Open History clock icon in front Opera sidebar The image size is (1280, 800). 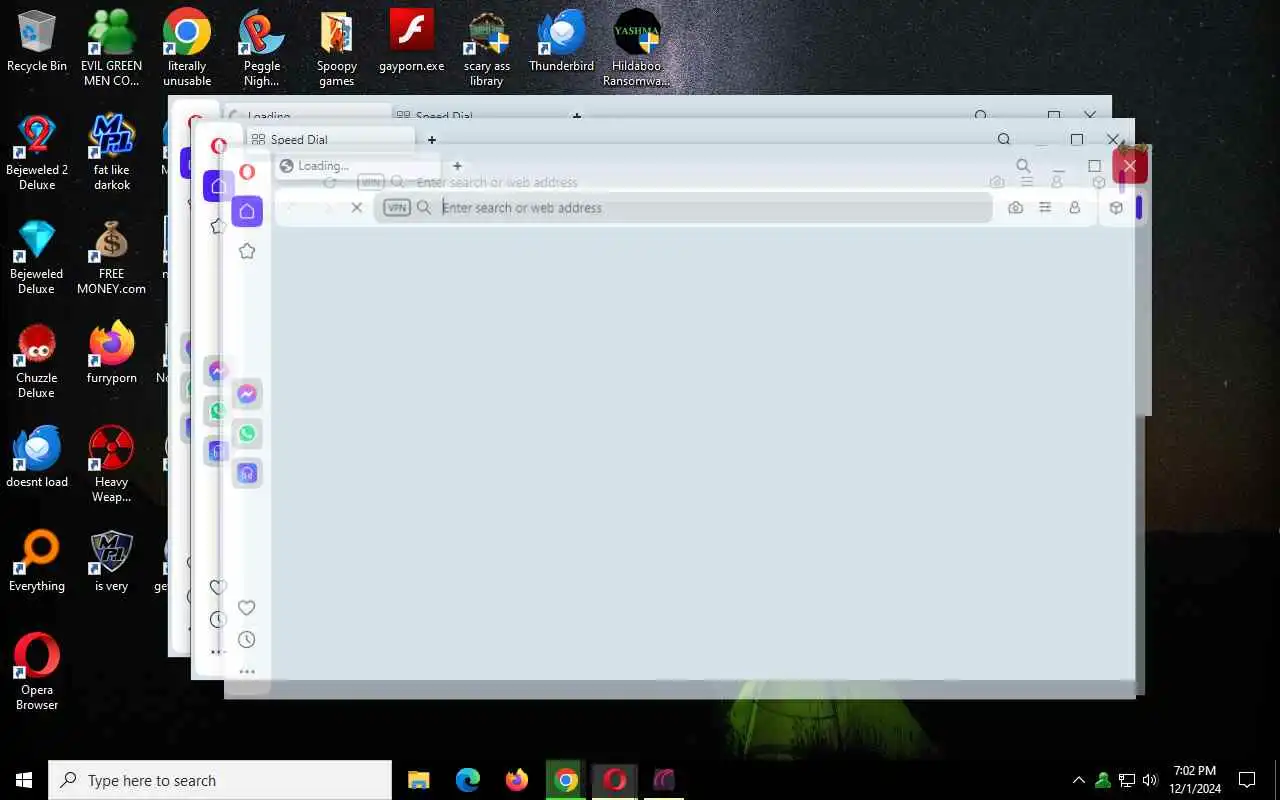[247, 639]
